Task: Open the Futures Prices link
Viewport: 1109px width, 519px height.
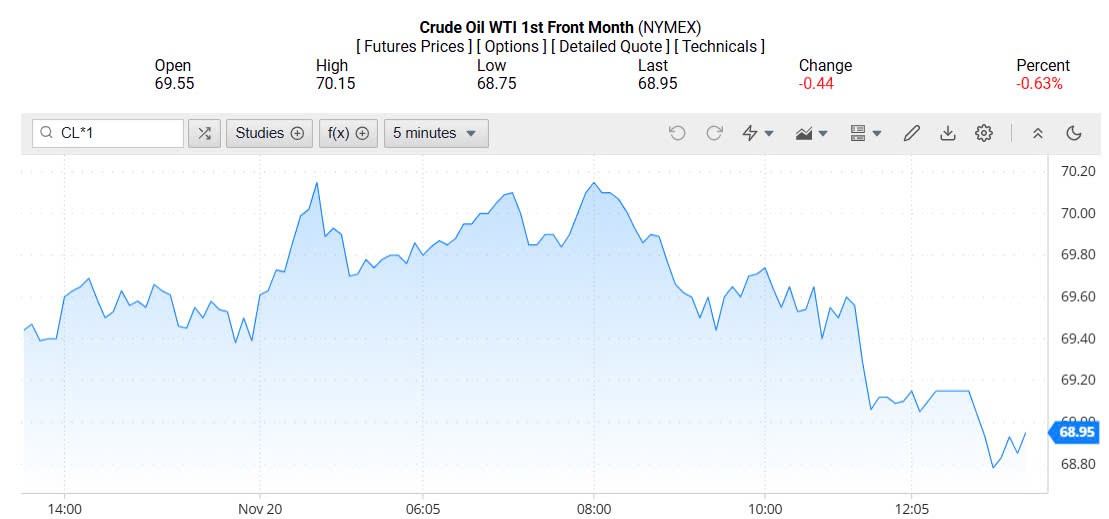Action: (x=414, y=46)
